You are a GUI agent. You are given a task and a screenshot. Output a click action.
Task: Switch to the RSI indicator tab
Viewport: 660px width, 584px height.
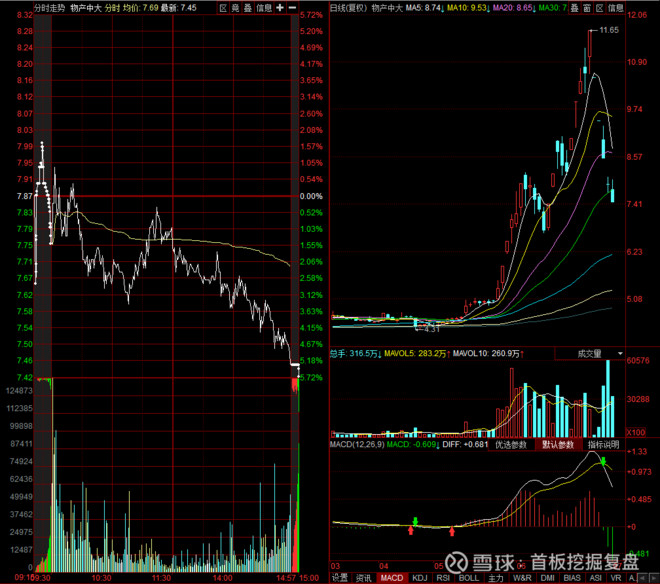point(443,578)
